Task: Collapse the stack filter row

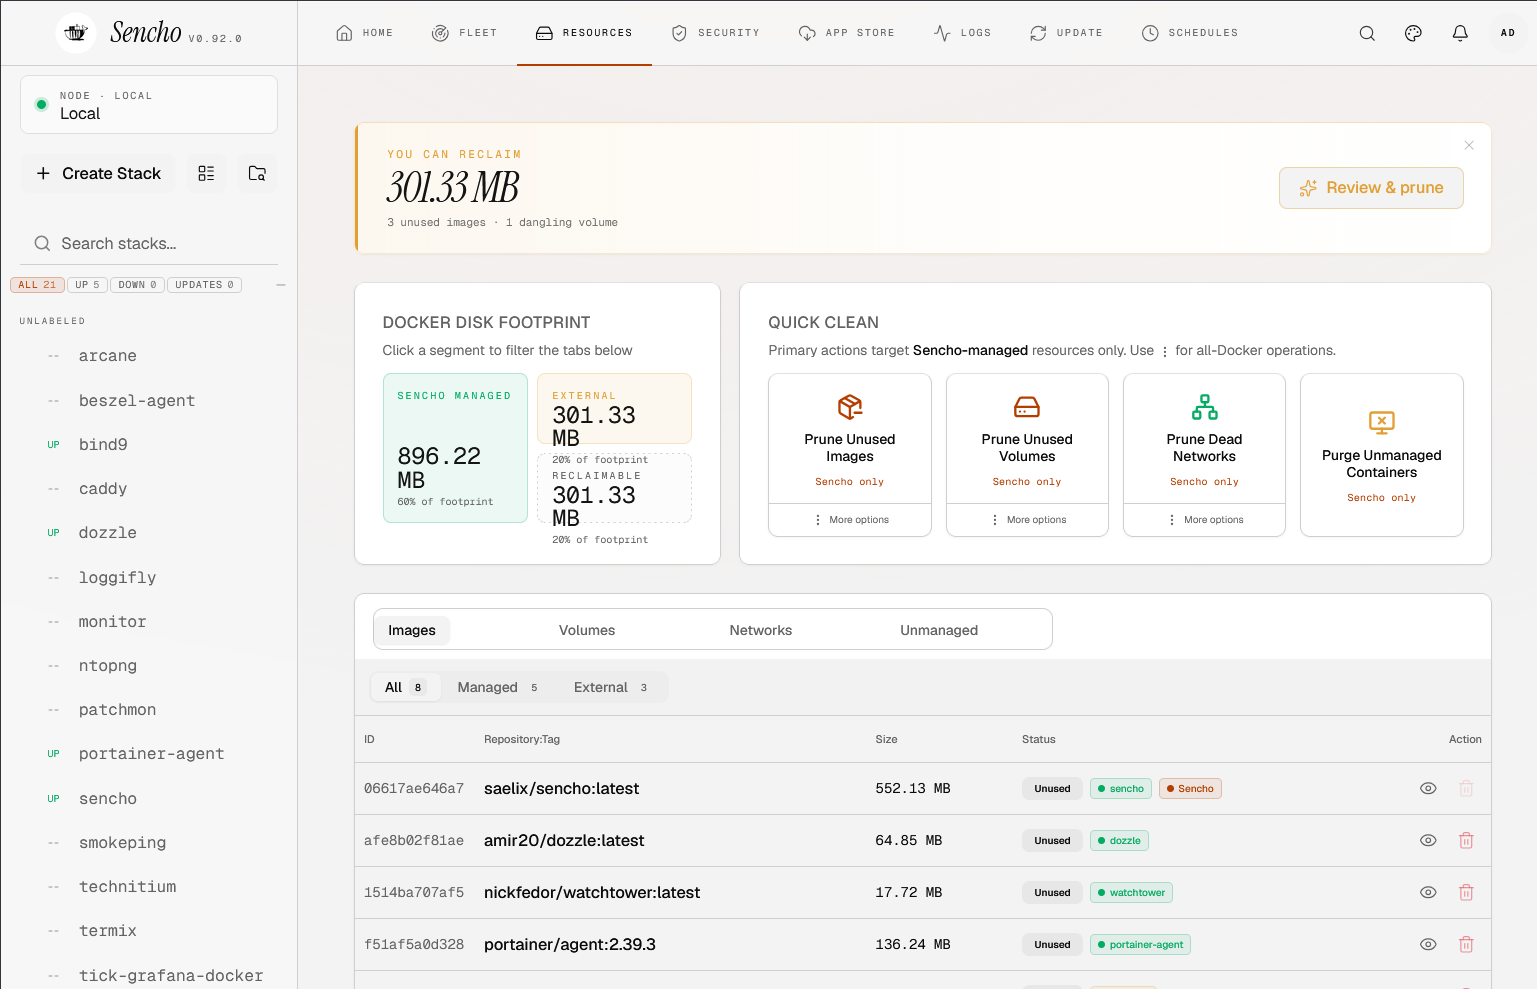Action: click(281, 285)
